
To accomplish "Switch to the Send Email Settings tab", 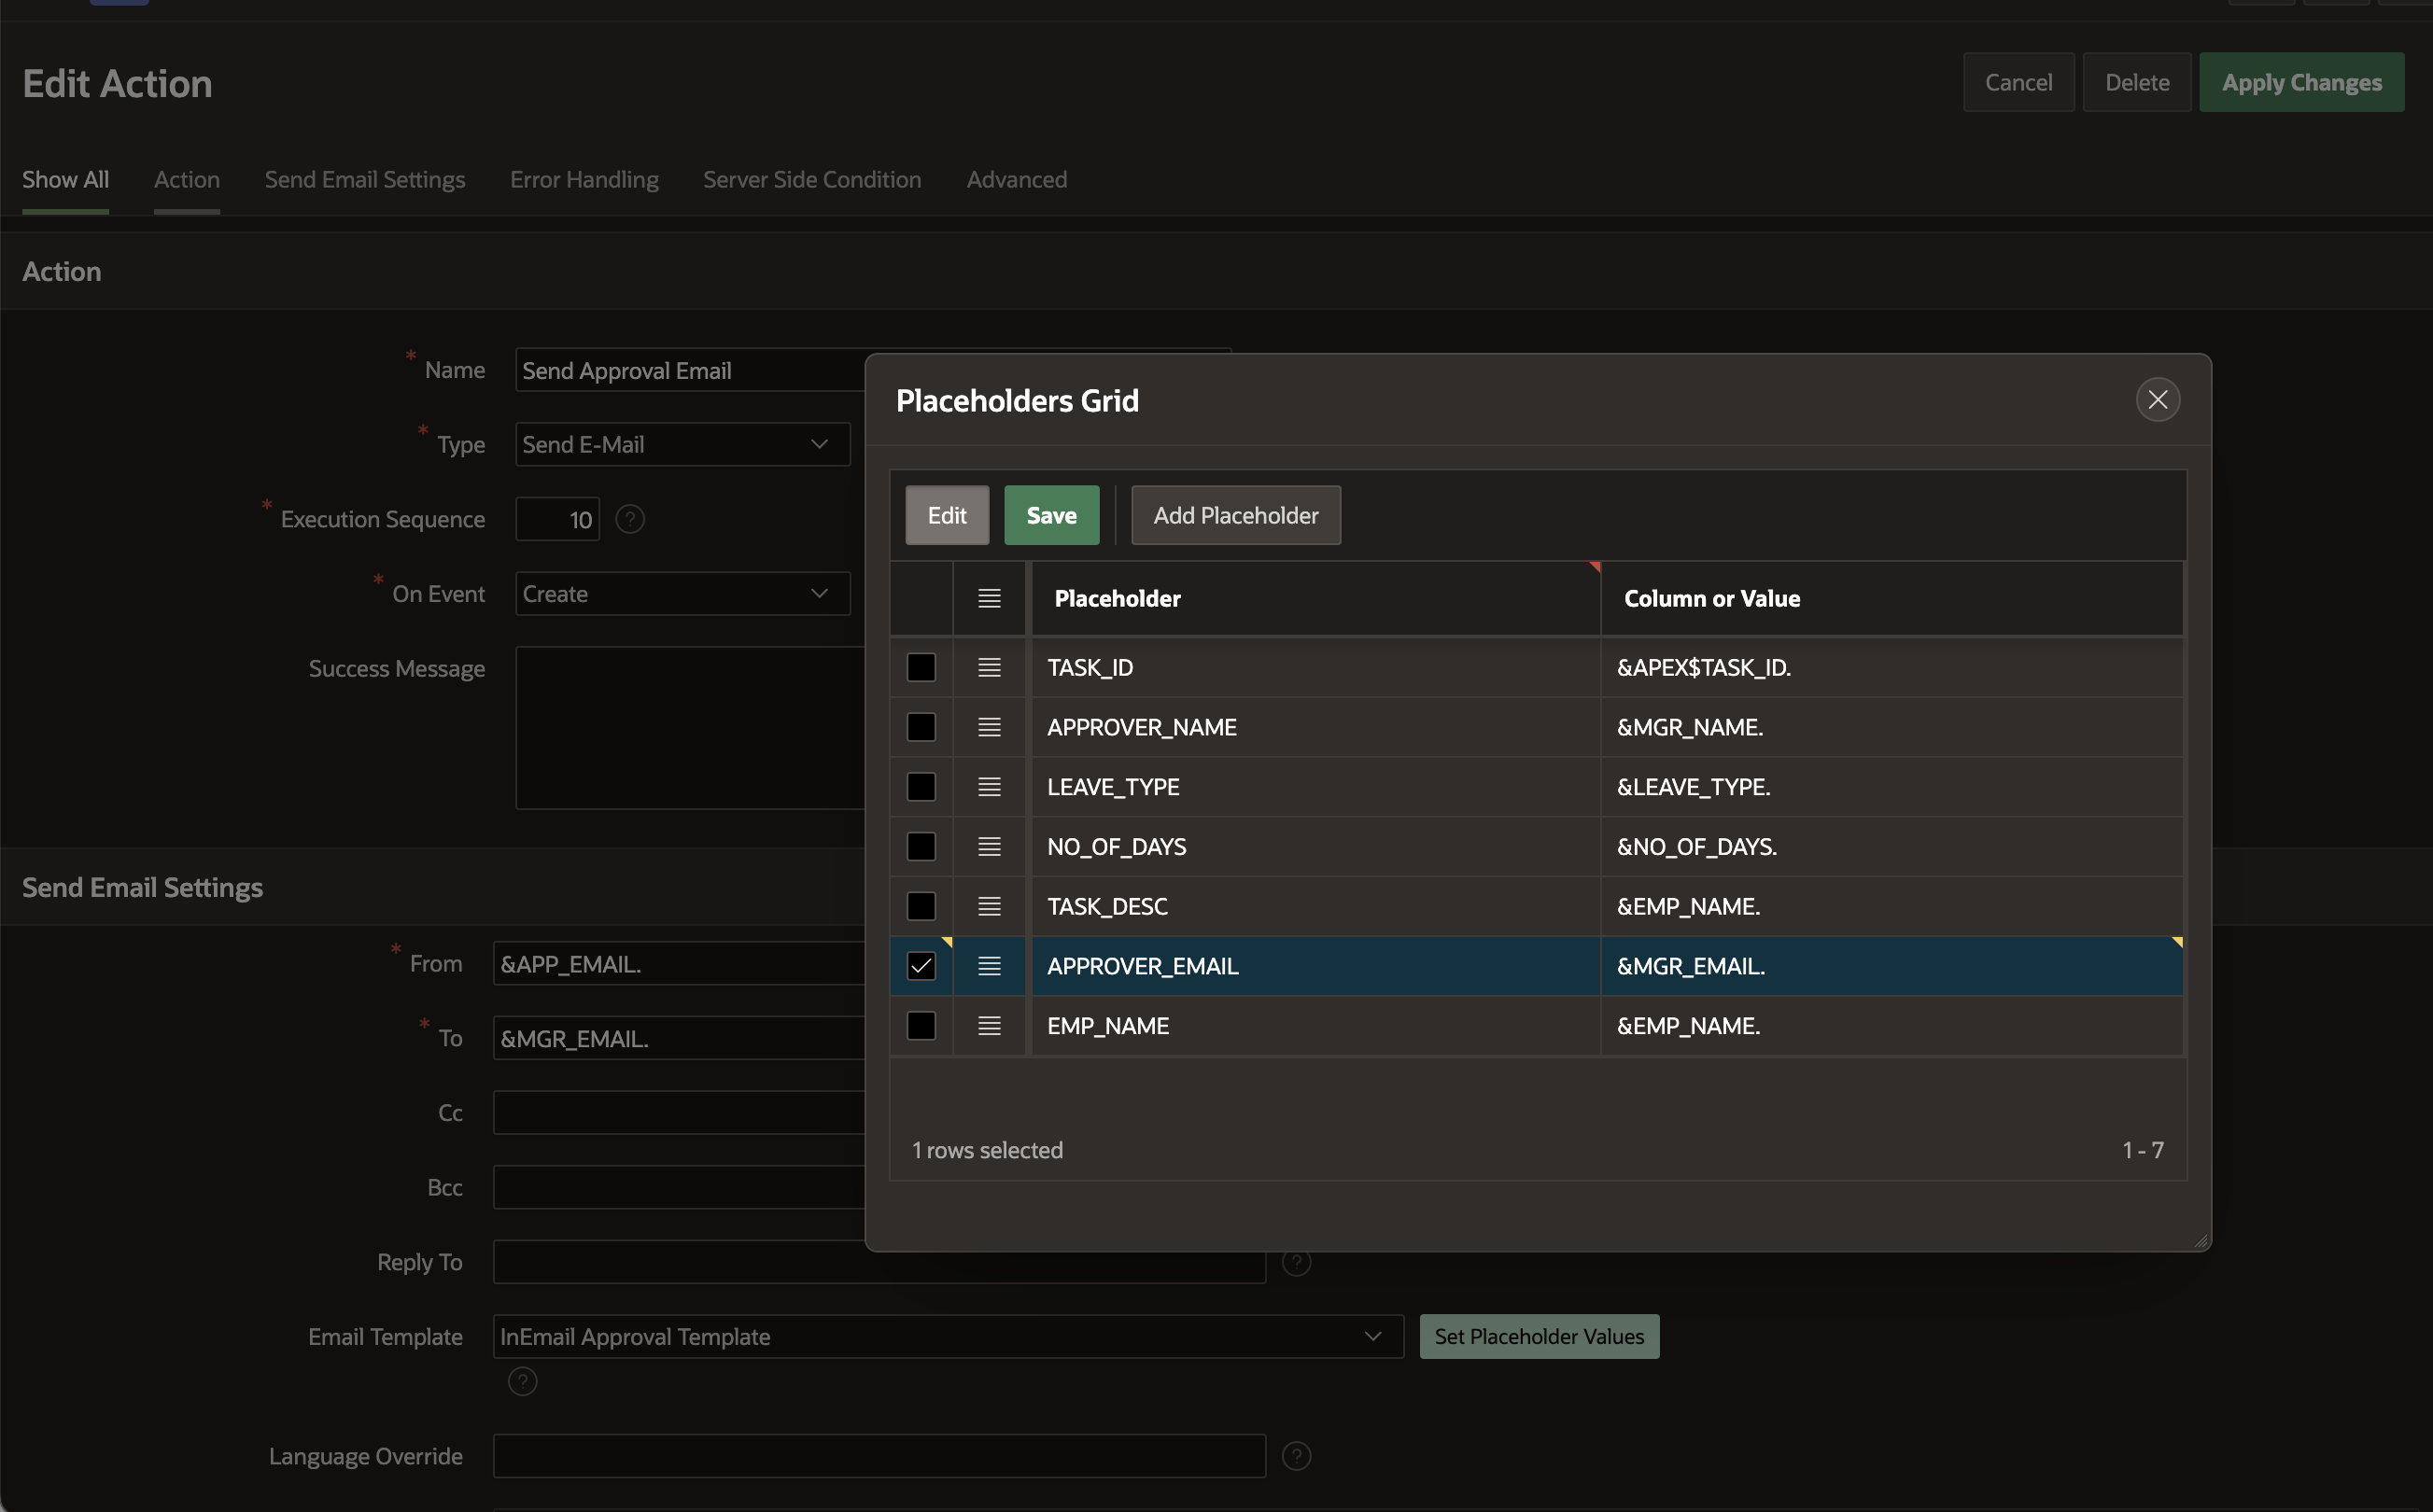I will click(x=365, y=180).
